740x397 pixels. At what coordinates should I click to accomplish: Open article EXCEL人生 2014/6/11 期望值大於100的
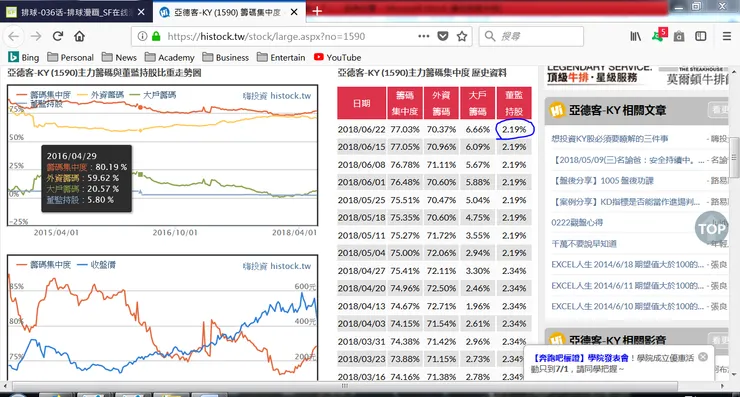[628, 286]
